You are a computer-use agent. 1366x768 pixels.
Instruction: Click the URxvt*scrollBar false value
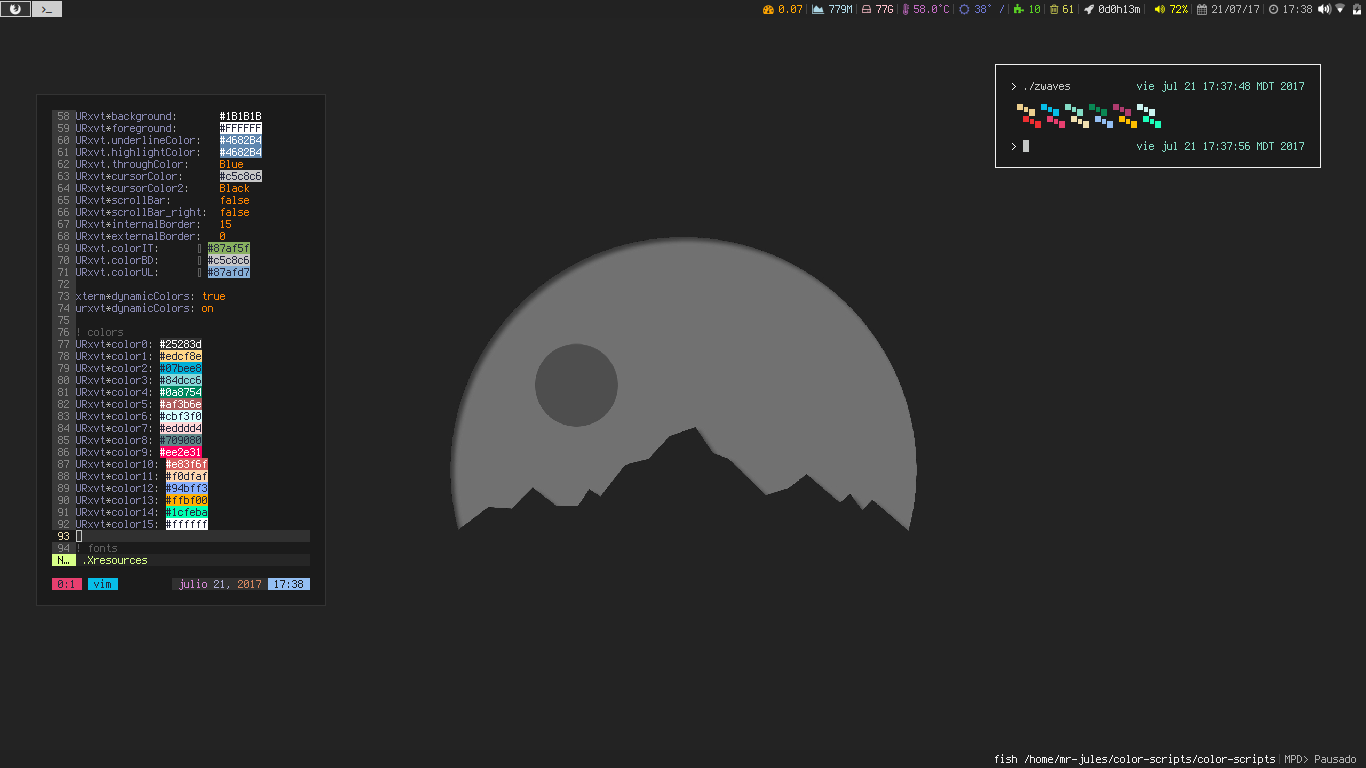pos(234,201)
